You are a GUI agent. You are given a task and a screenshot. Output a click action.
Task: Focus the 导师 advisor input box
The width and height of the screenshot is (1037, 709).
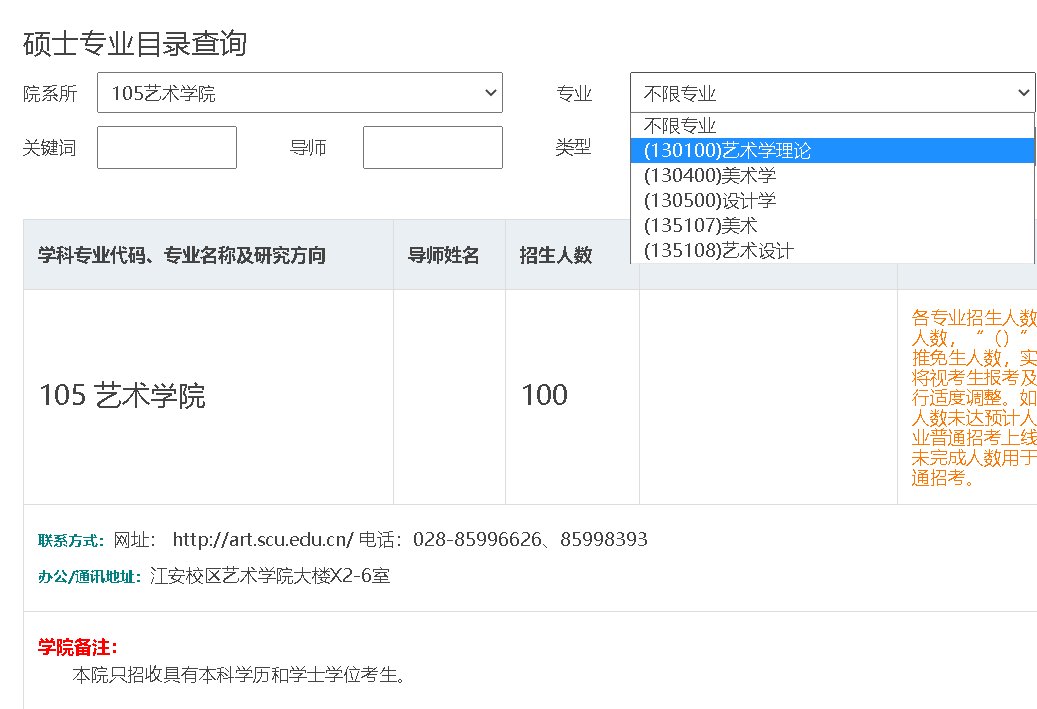(432, 147)
